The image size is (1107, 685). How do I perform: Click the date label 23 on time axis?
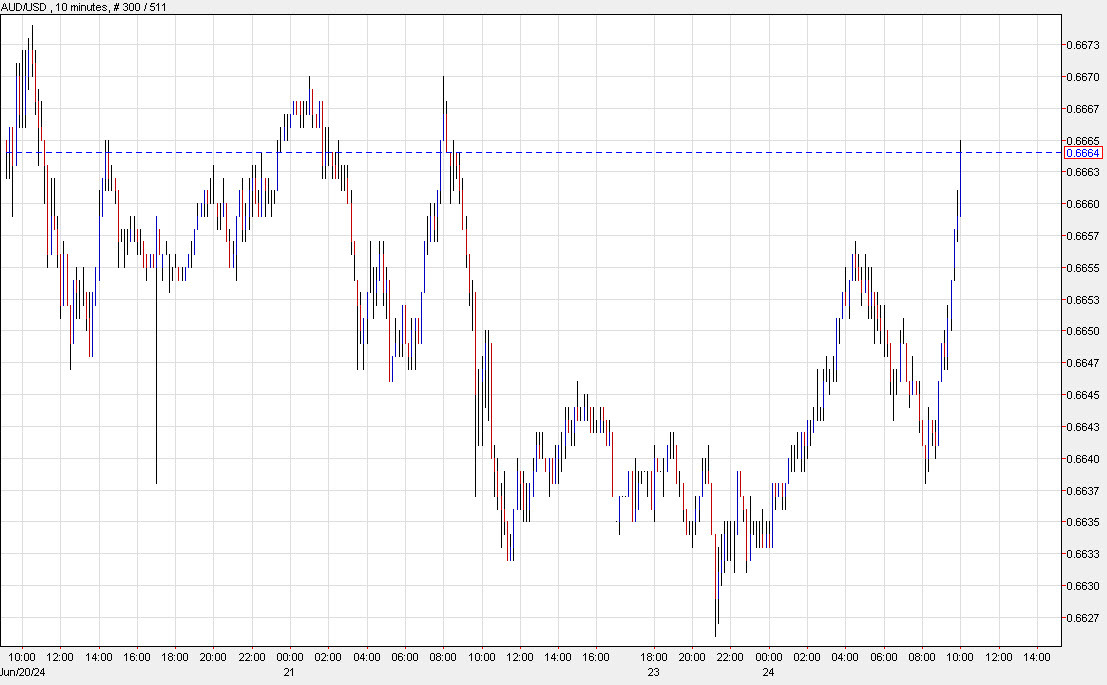(653, 672)
